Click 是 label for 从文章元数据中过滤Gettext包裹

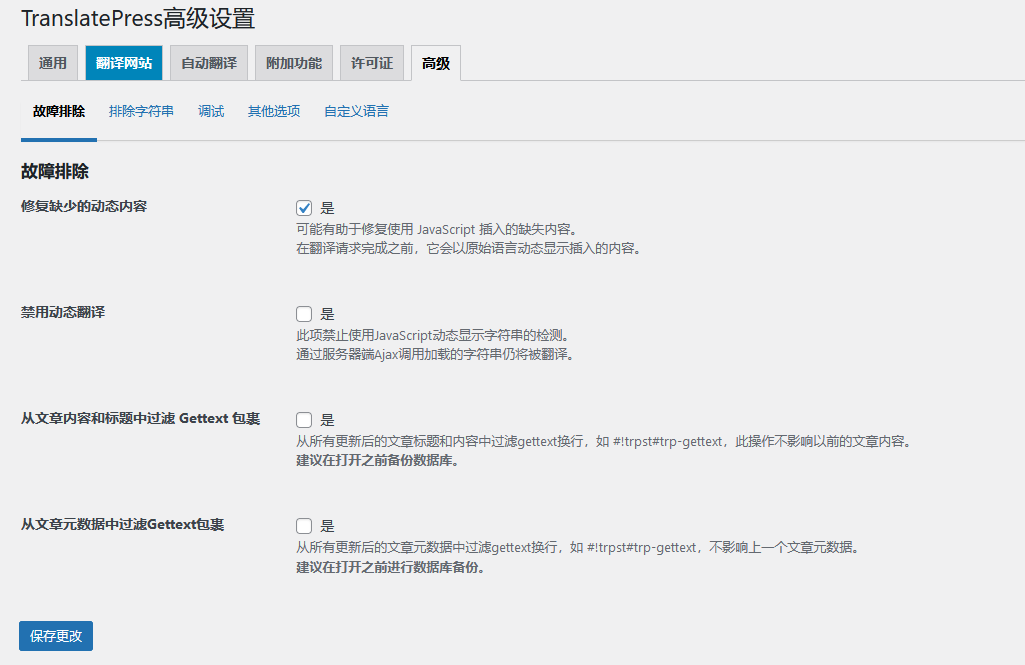(x=324, y=525)
